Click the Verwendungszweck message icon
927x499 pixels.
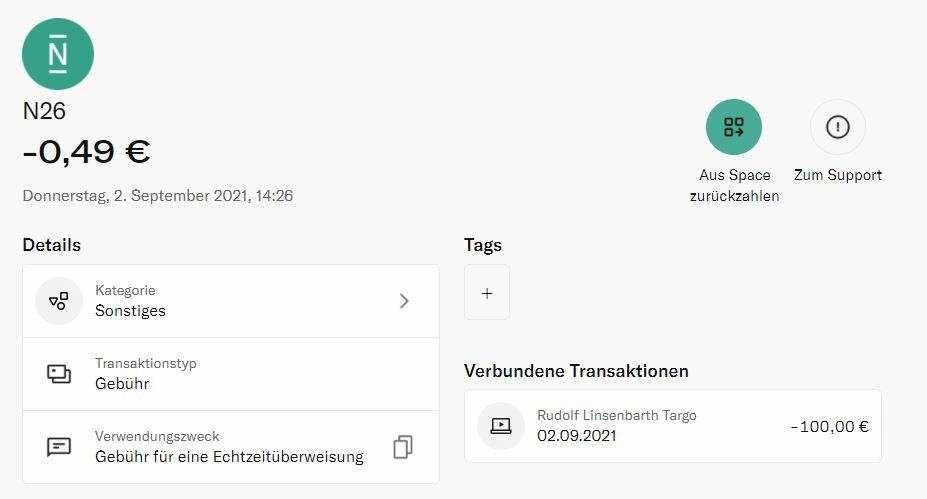click(x=59, y=447)
